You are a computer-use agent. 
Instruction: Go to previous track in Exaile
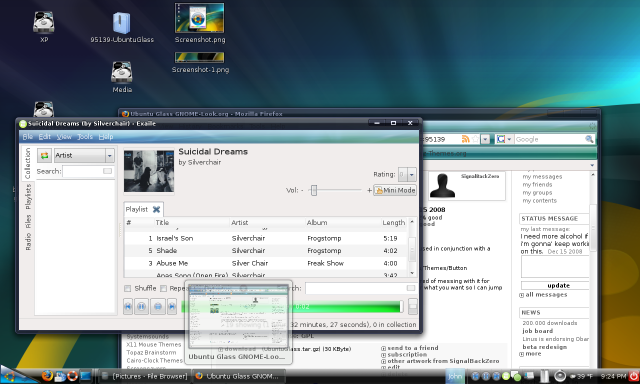[x=128, y=306]
